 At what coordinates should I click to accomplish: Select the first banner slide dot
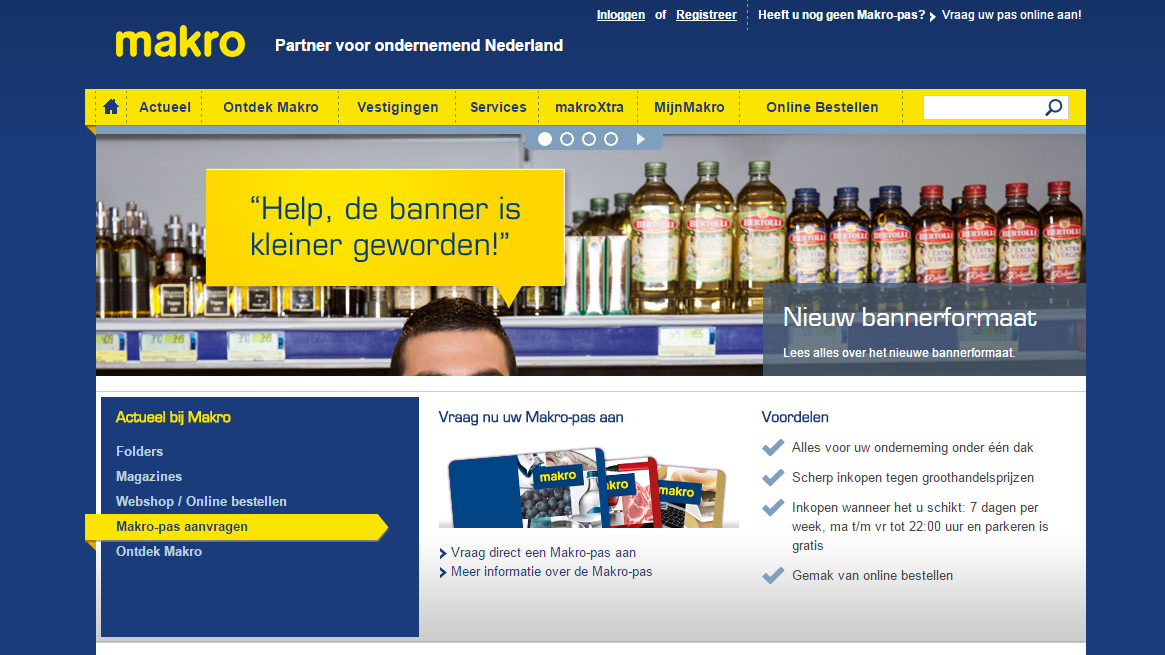coord(545,139)
